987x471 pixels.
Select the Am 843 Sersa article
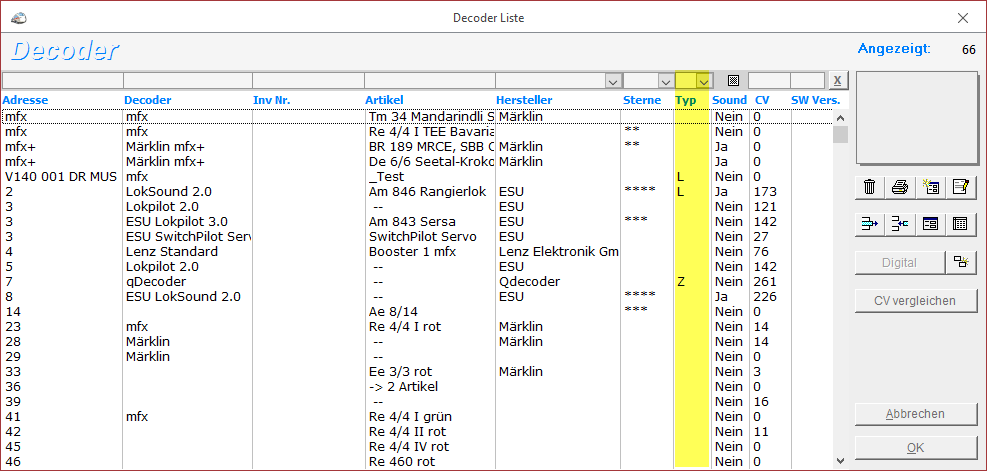pos(412,222)
